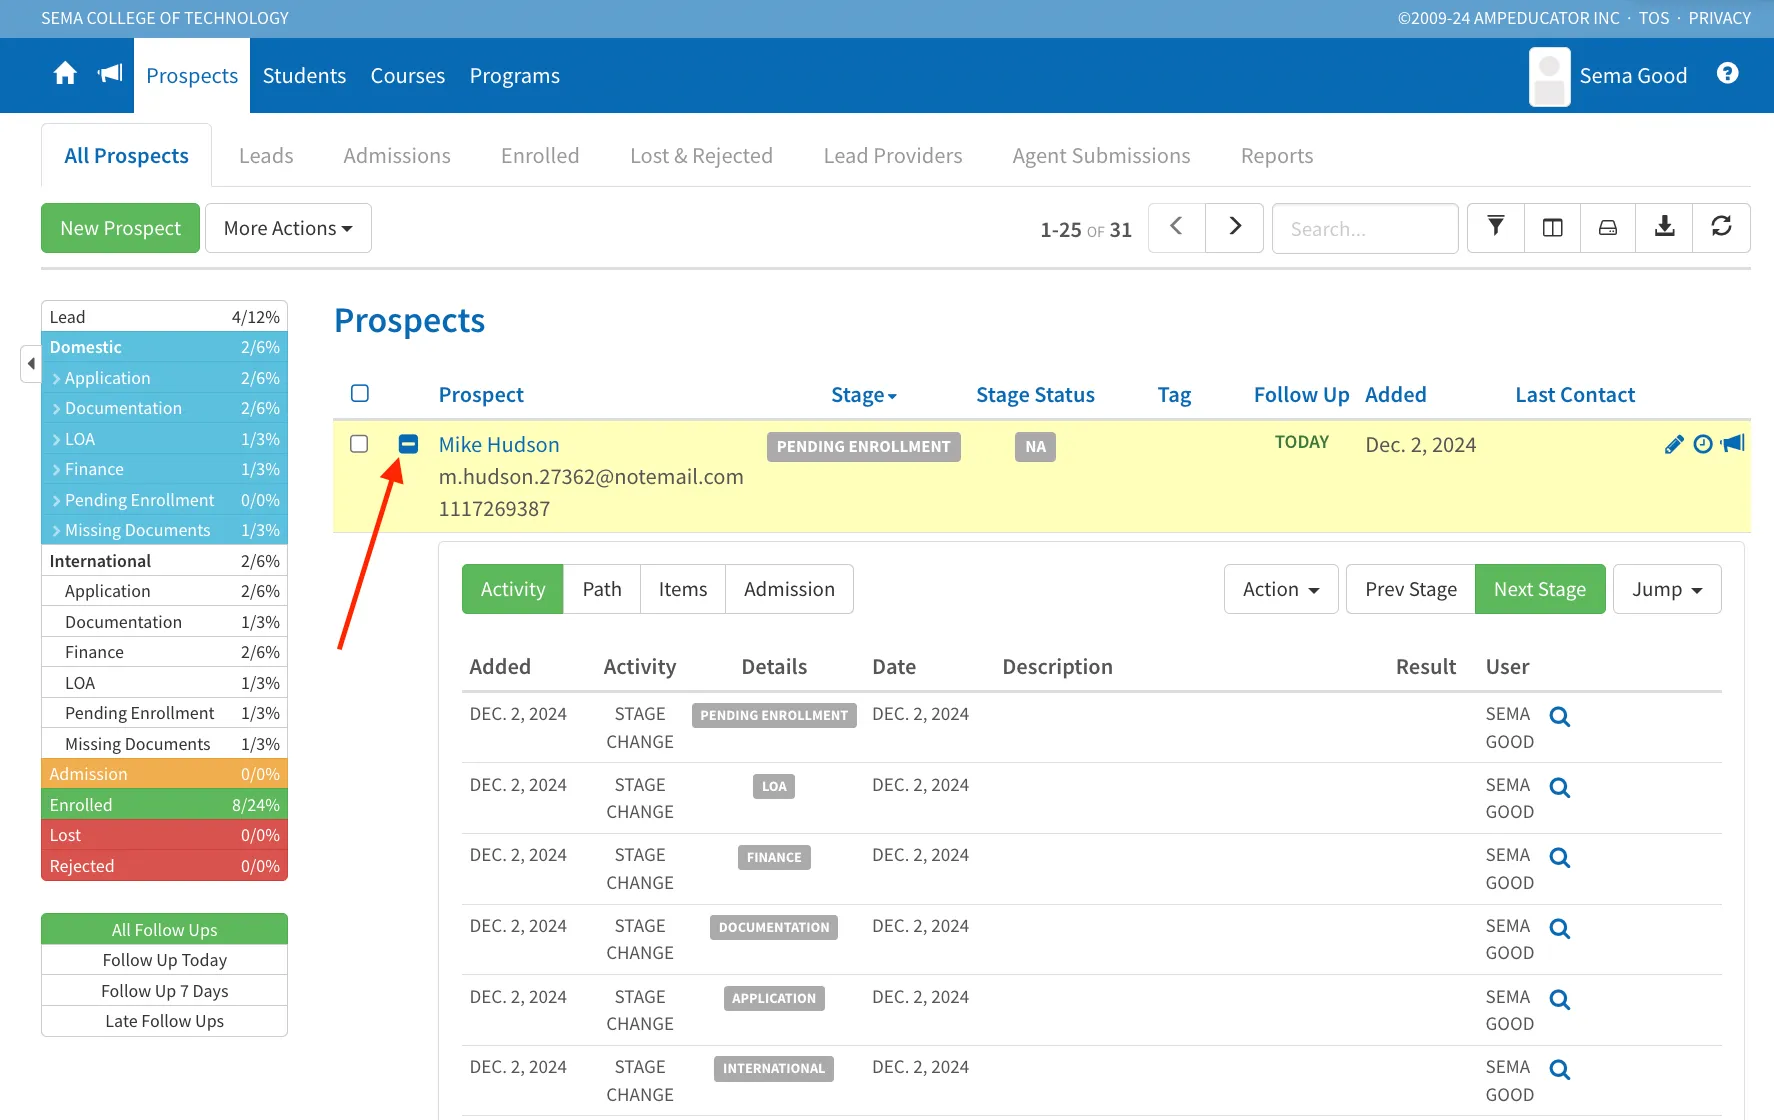Expand the Domestic Application stage row

click(x=165, y=378)
